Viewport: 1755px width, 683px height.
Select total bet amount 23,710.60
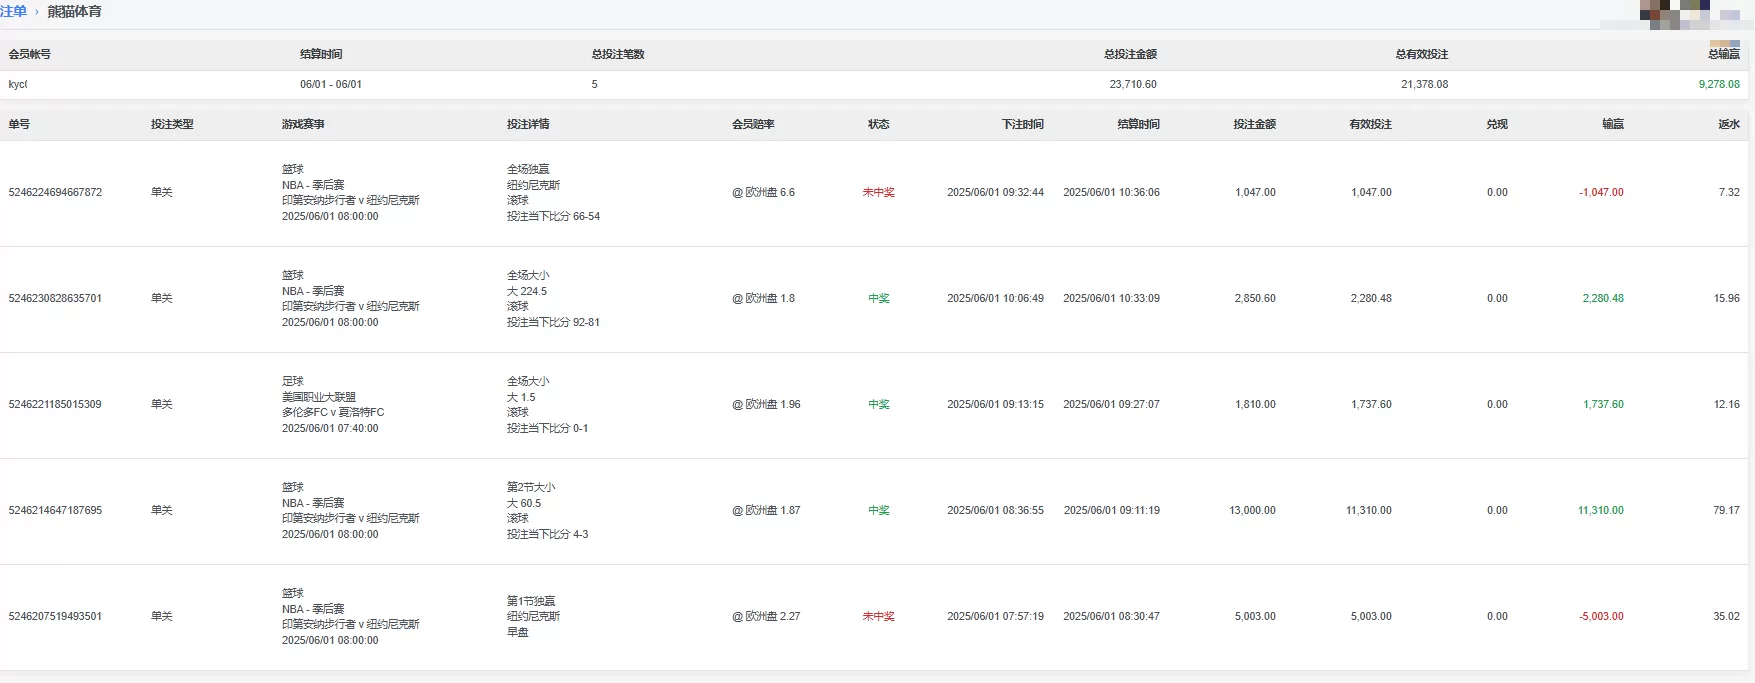tap(1133, 84)
